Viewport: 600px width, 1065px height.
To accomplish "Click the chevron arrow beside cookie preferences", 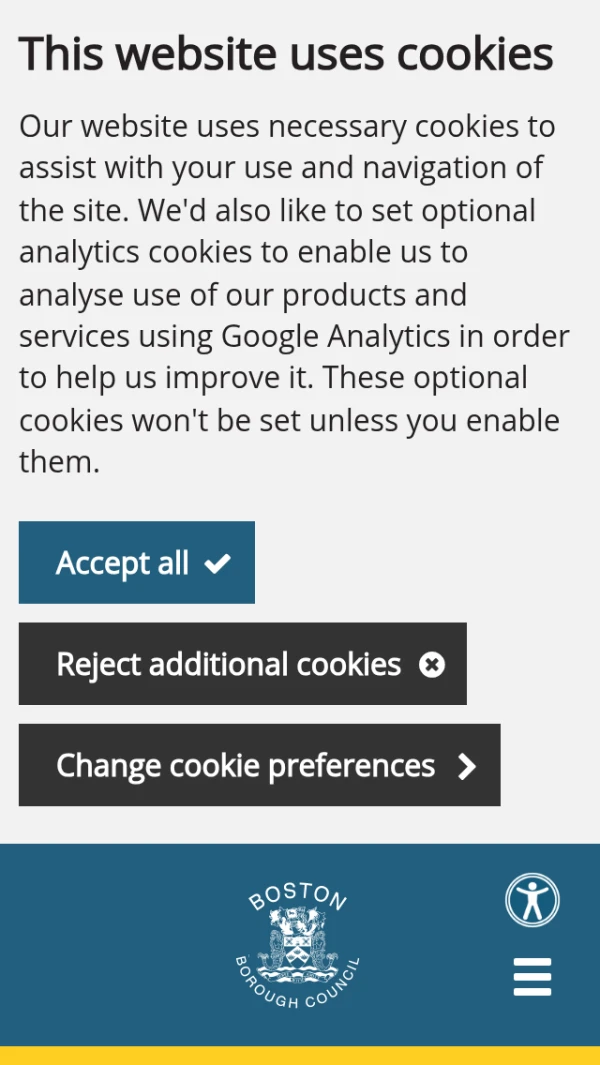I will pyautogui.click(x=466, y=767).
